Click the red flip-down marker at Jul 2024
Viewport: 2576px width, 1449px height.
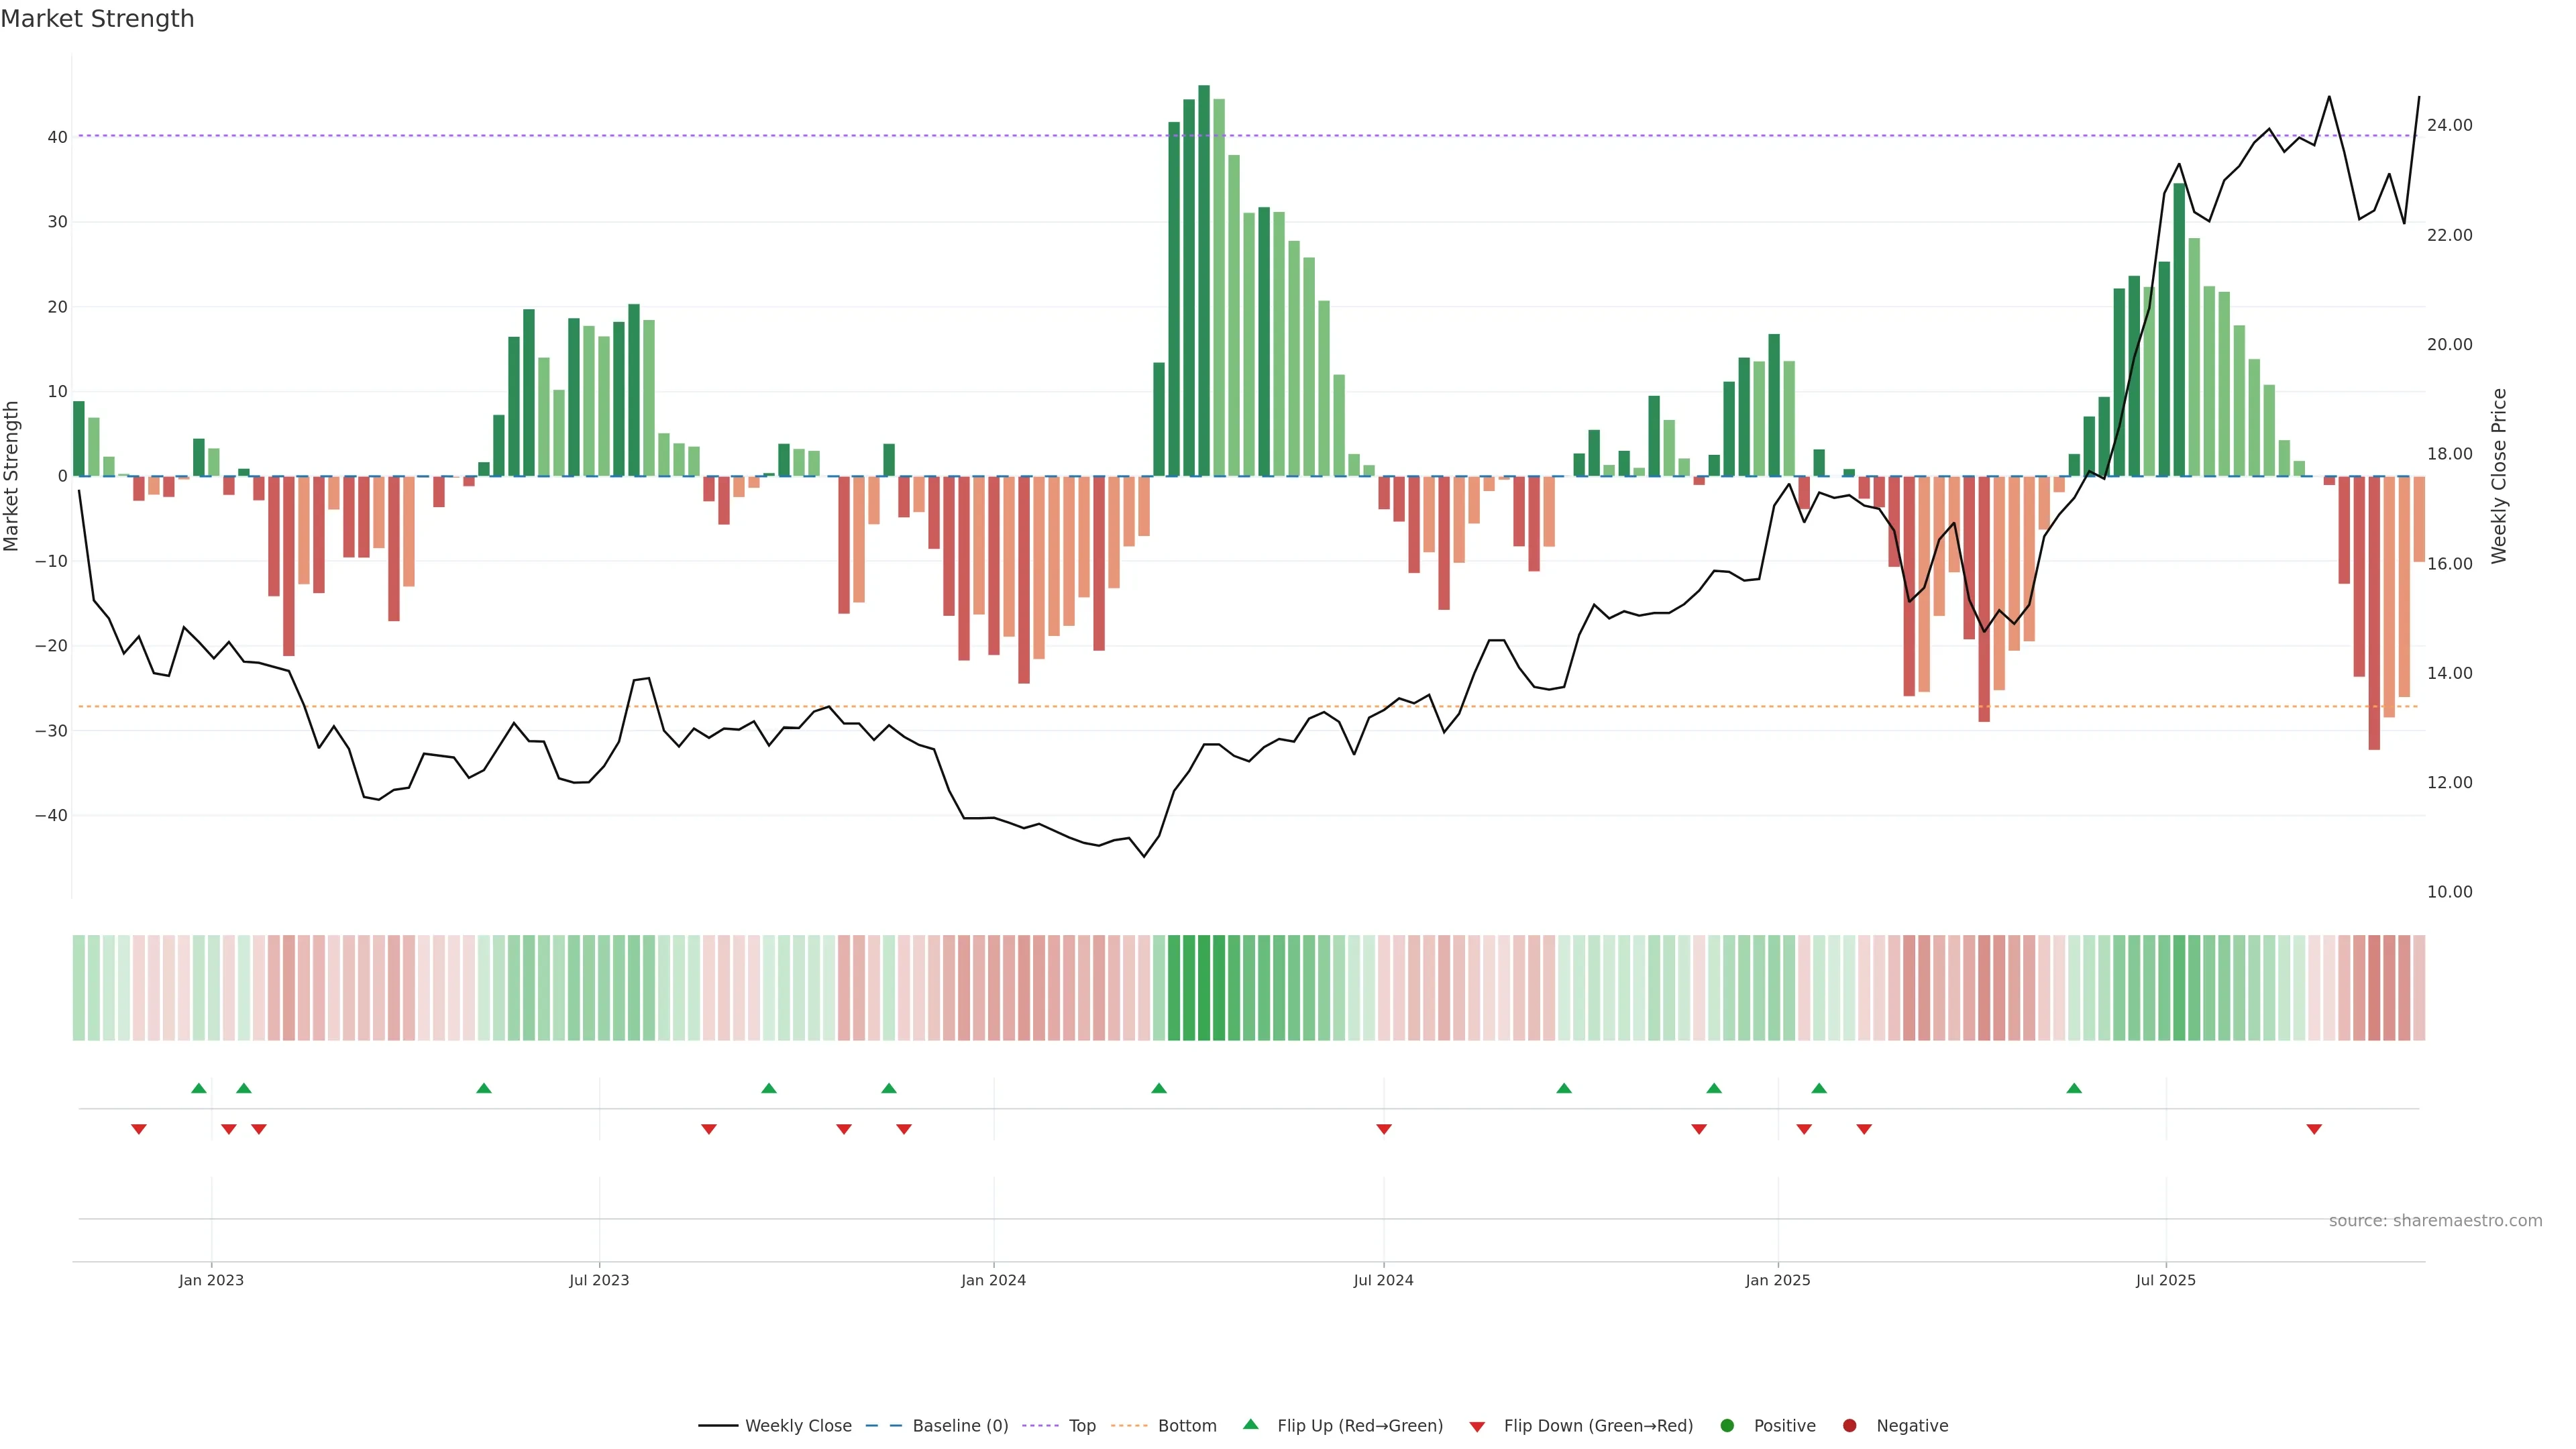click(1384, 1129)
